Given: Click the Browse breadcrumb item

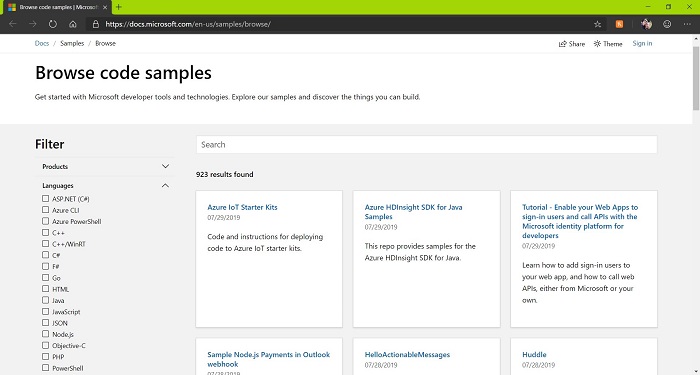Looking at the screenshot, I should tap(105, 43).
